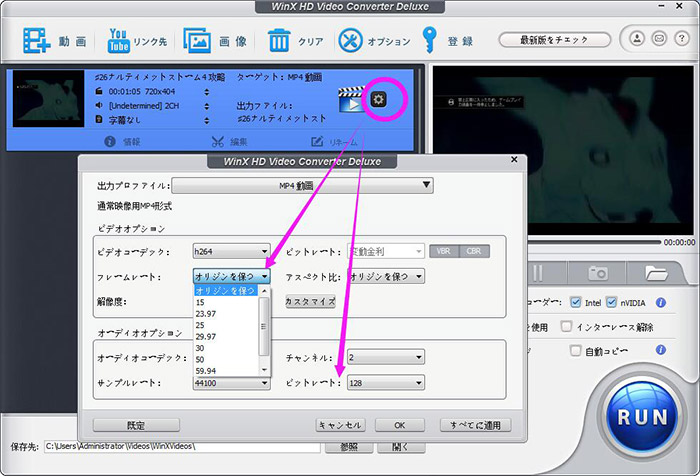The height and width of the screenshot is (476, 700).
Task: Change subtitle 字幕なし stepper
Action: [x=206, y=120]
